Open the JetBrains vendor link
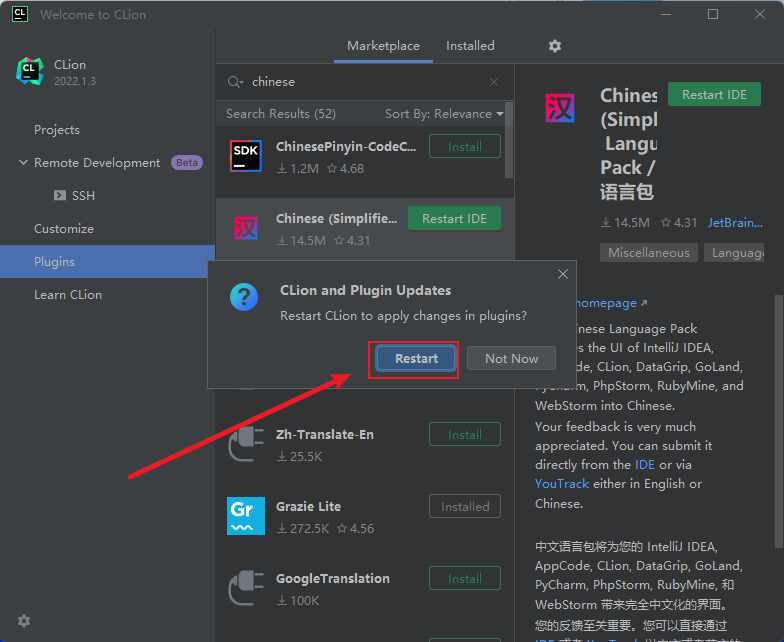 [735, 223]
